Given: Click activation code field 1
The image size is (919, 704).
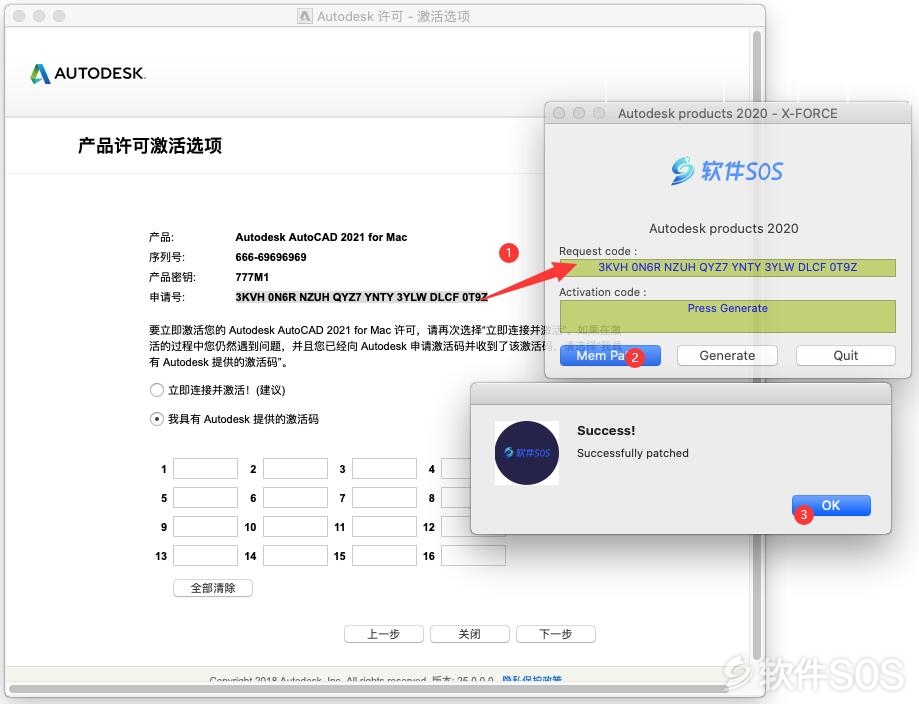Looking at the screenshot, I should (x=206, y=469).
